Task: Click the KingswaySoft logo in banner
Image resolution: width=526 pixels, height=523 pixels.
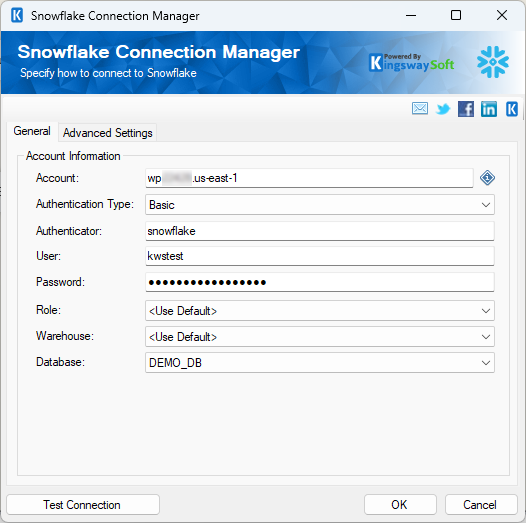Action: [x=412, y=62]
